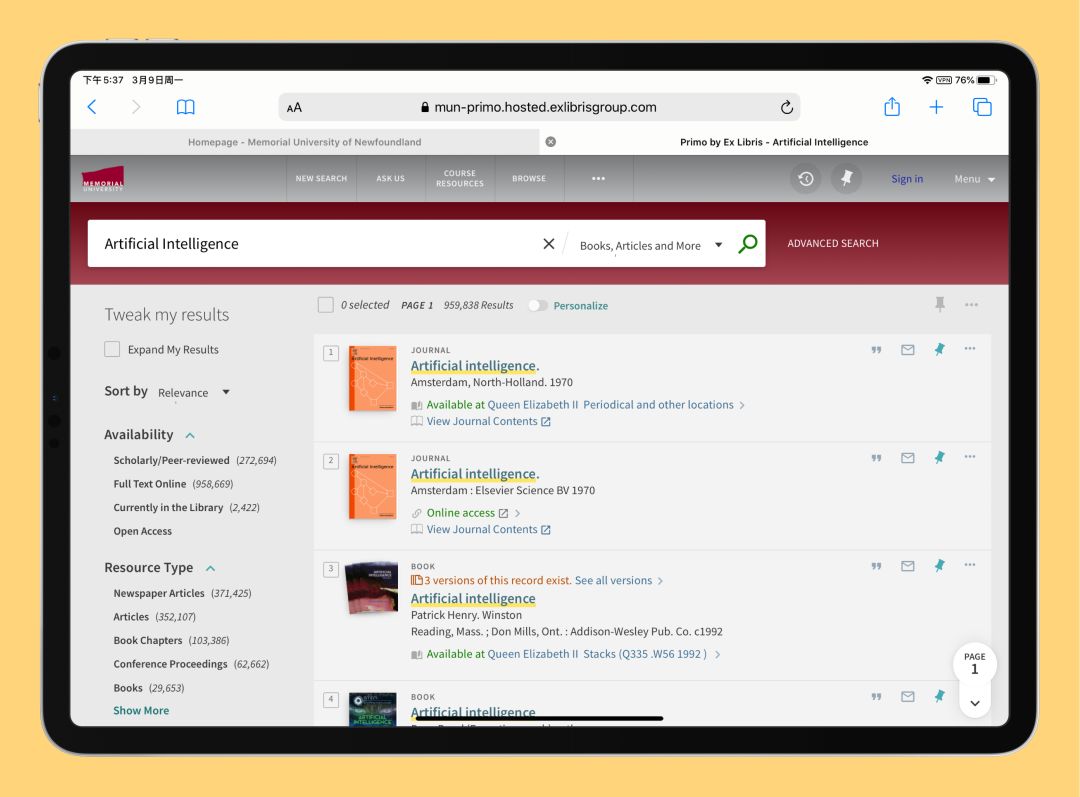Open the NEW SEARCH menu item
The height and width of the screenshot is (797, 1080).
pyautogui.click(x=322, y=178)
